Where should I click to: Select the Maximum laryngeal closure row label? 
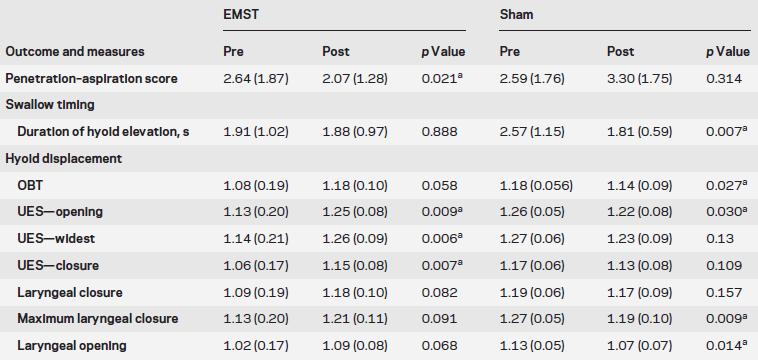[98, 319]
